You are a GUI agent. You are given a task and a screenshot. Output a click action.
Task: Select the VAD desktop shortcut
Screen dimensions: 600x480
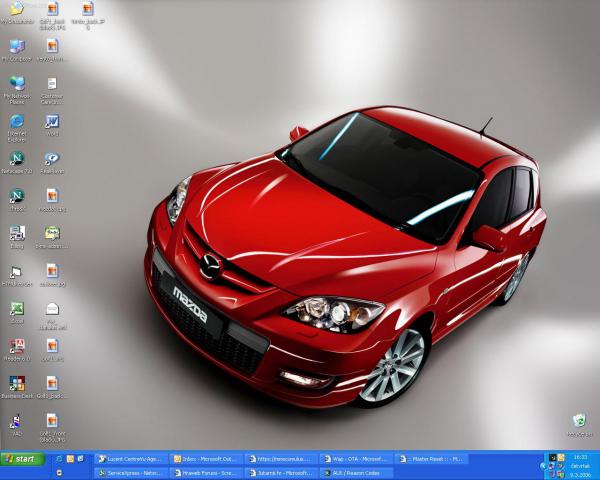pos(17,422)
